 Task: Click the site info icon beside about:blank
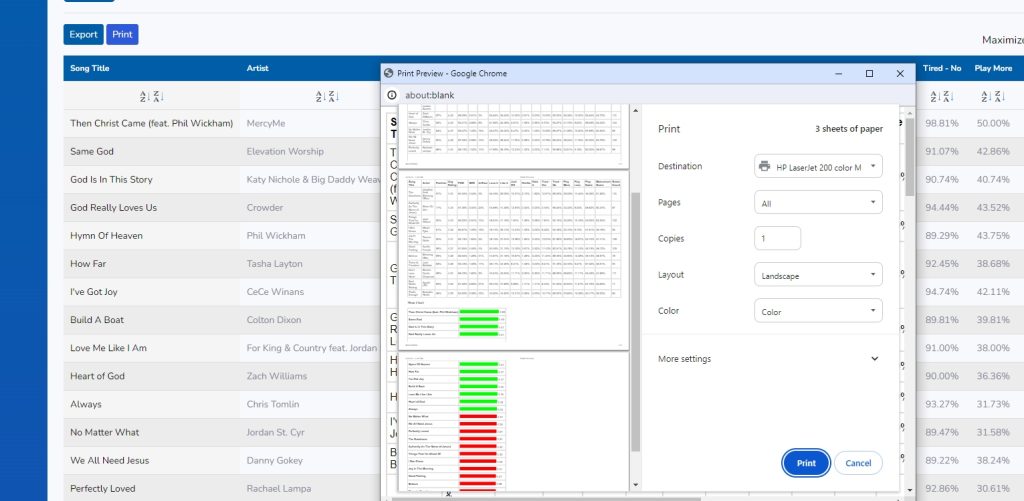point(392,95)
